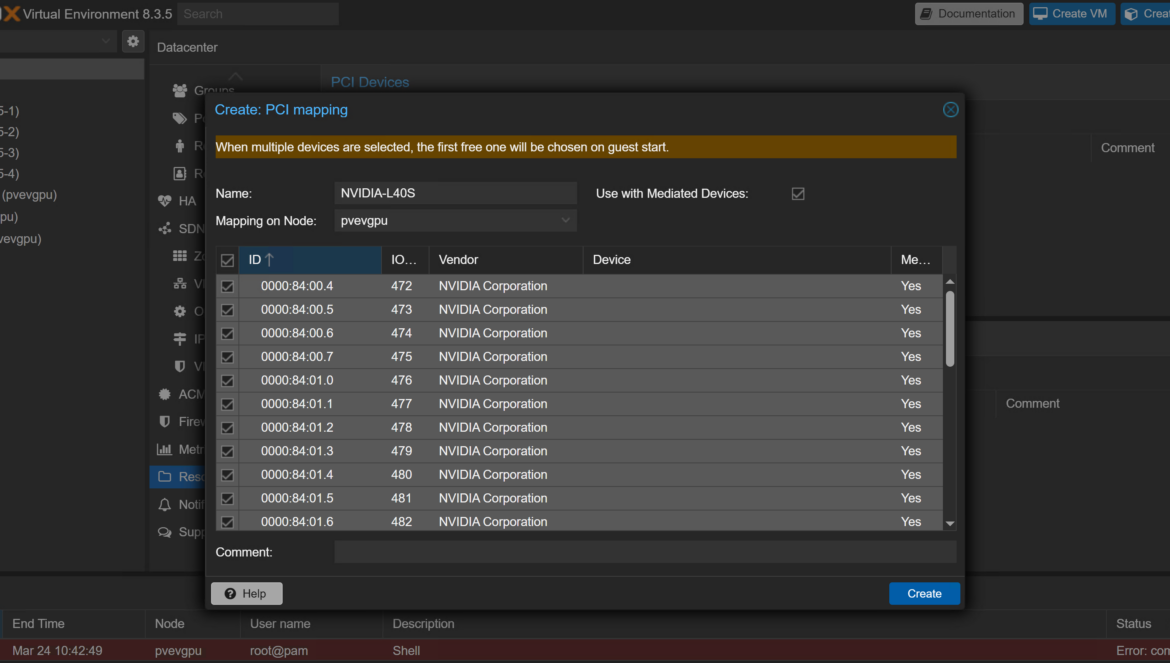
Task: Click the Support chat bubbles icon
Action: pos(165,532)
